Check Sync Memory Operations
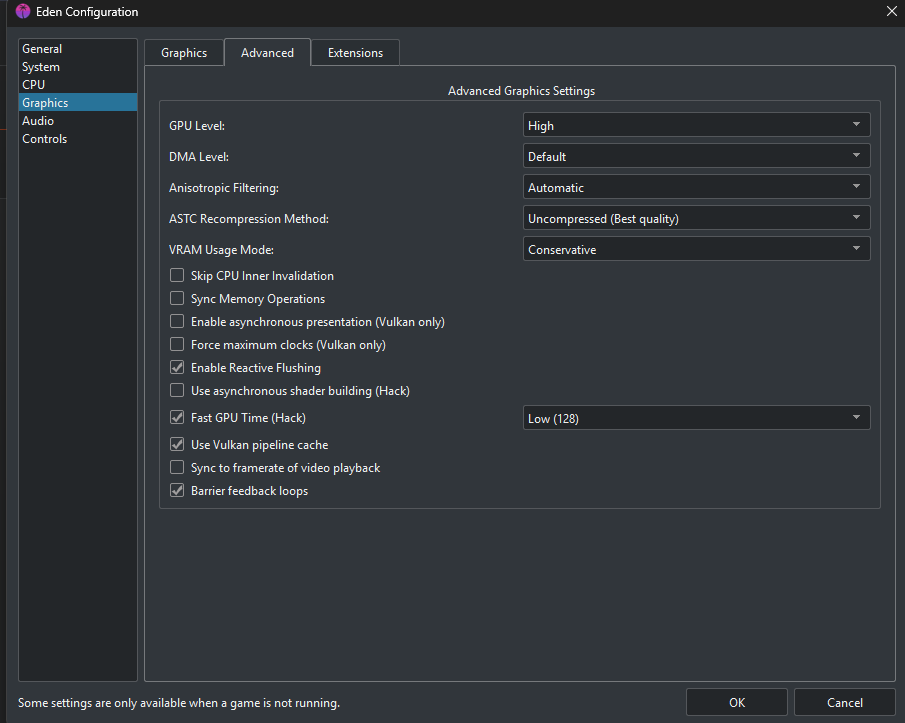905x723 pixels. point(177,298)
